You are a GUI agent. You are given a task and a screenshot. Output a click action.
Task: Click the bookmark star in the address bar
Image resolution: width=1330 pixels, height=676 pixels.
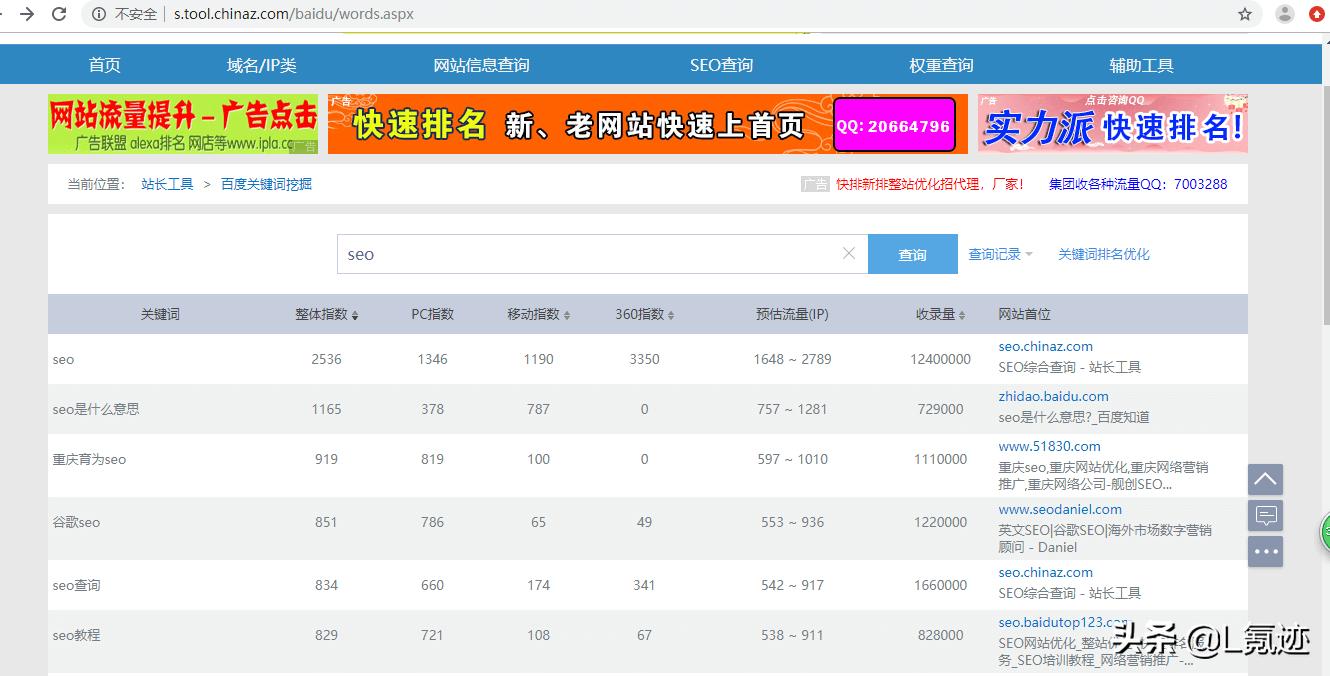(1245, 15)
